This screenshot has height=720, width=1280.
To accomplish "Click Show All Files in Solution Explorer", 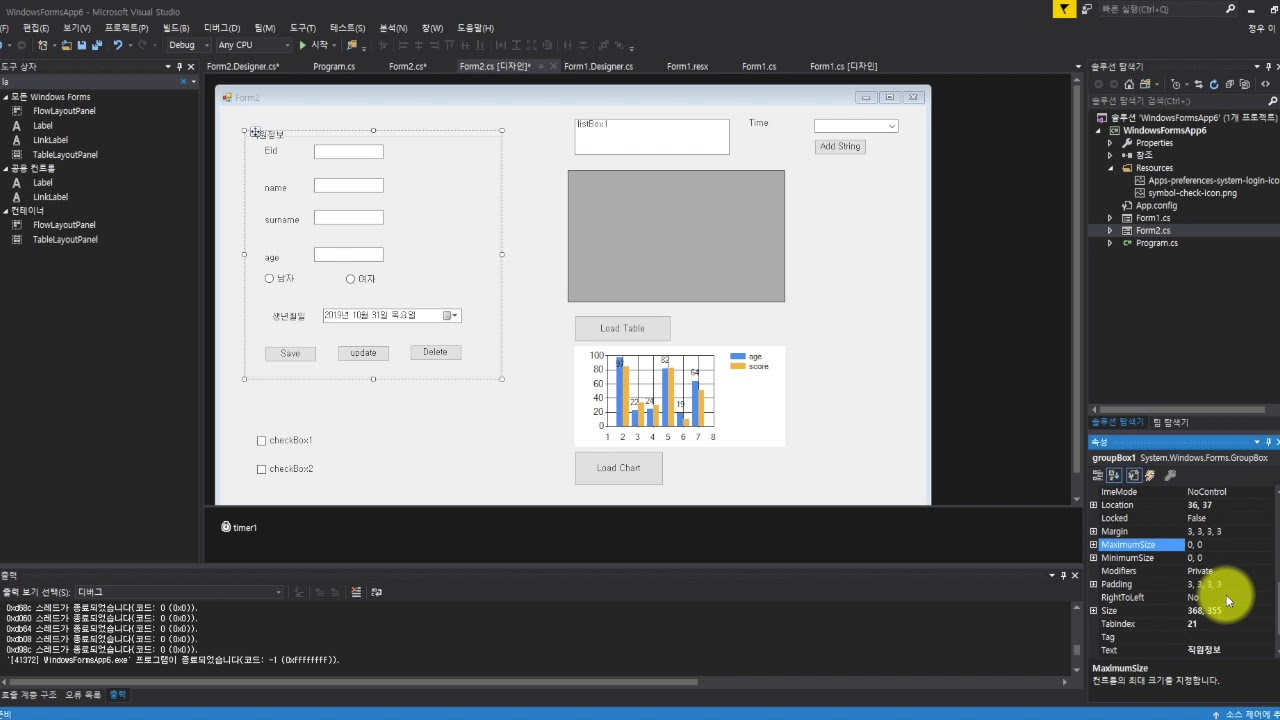I will 1245,84.
